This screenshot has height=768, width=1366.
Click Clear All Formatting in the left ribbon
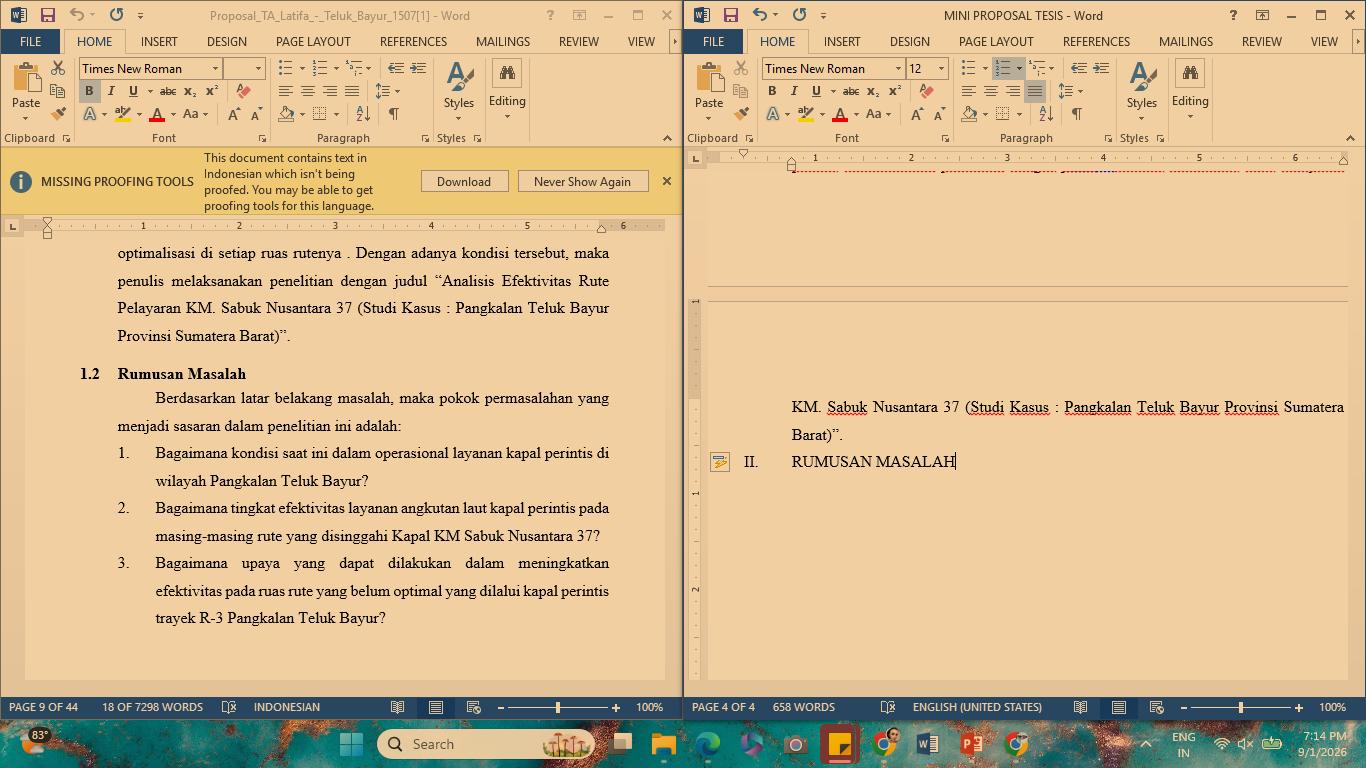click(243, 91)
